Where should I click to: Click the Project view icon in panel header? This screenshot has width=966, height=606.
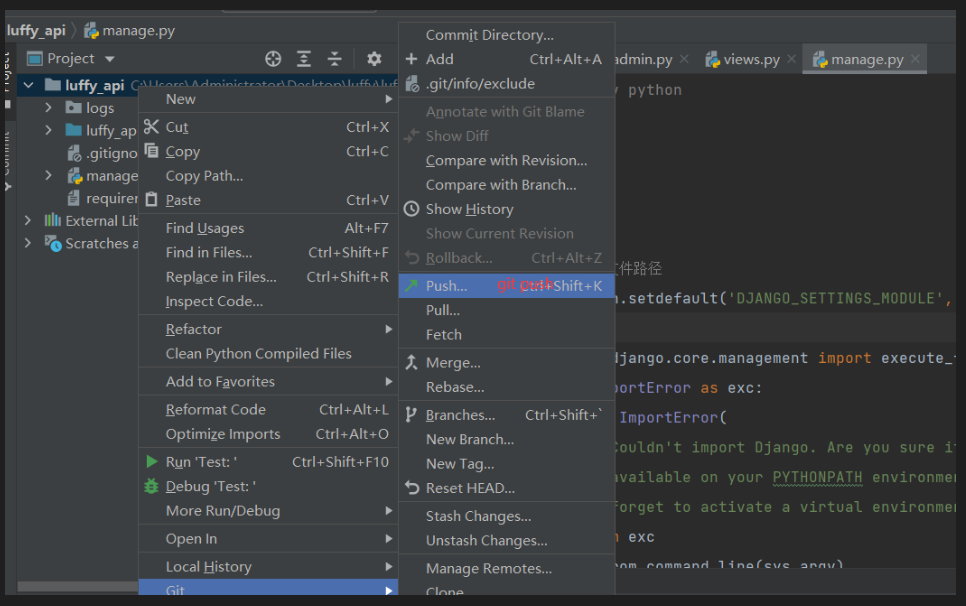pyautogui.click(x=34, y=59)
